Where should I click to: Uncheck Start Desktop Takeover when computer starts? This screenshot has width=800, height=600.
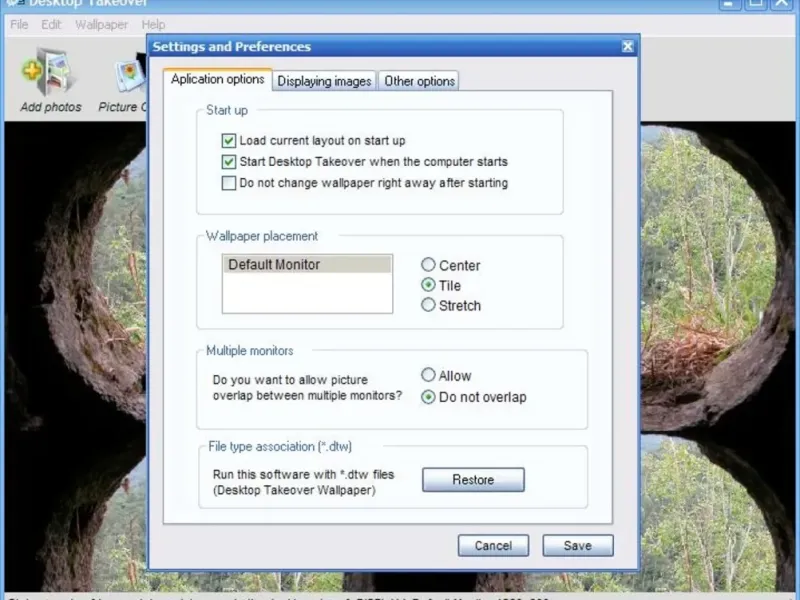[x=229, y=162]
